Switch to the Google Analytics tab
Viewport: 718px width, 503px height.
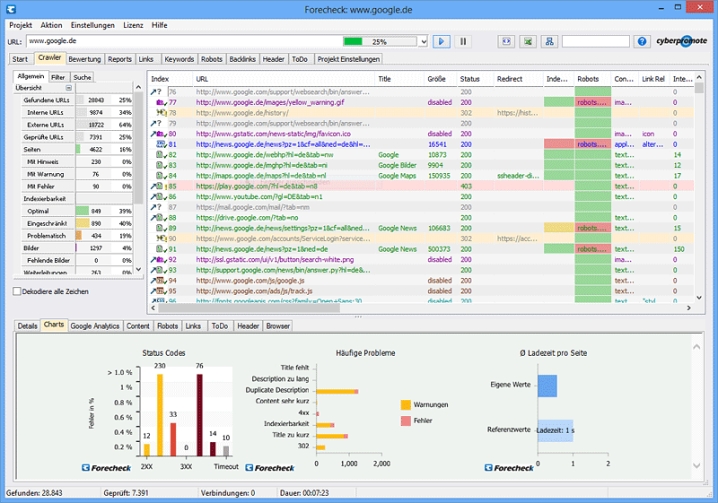[95, 326]
